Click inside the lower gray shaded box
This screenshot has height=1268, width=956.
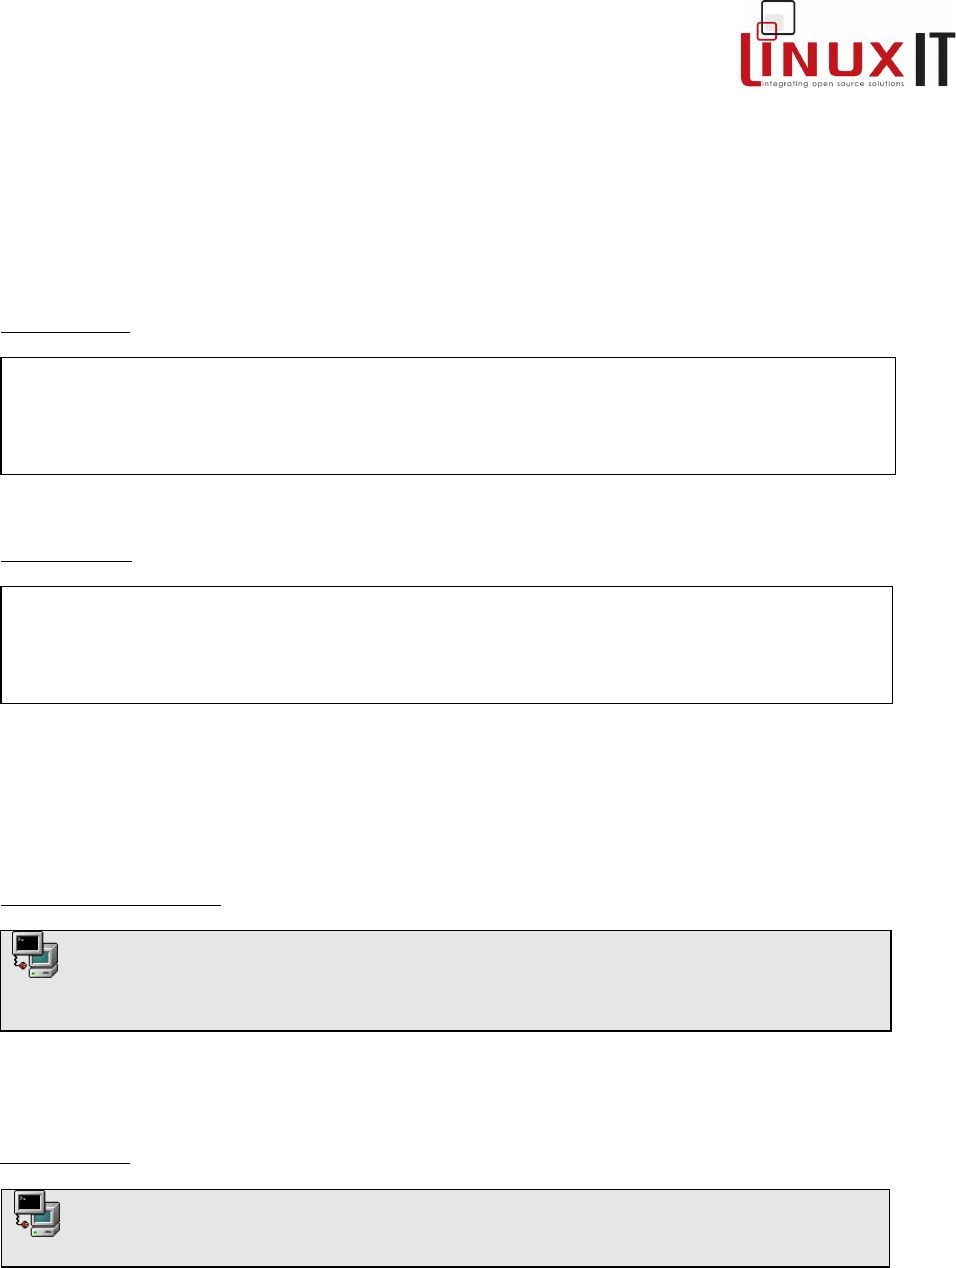(x=470, y=1228)
